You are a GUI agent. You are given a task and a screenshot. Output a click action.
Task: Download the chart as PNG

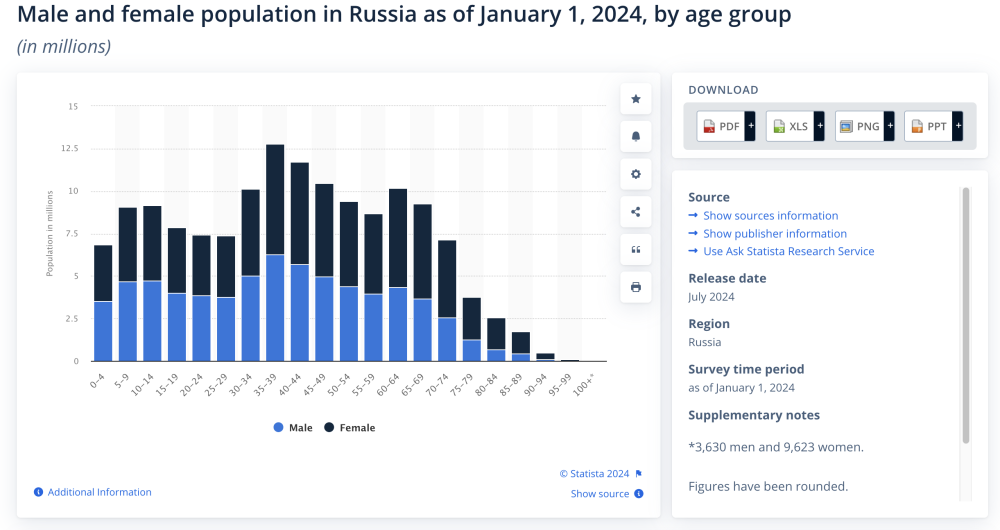coord(859,126)
